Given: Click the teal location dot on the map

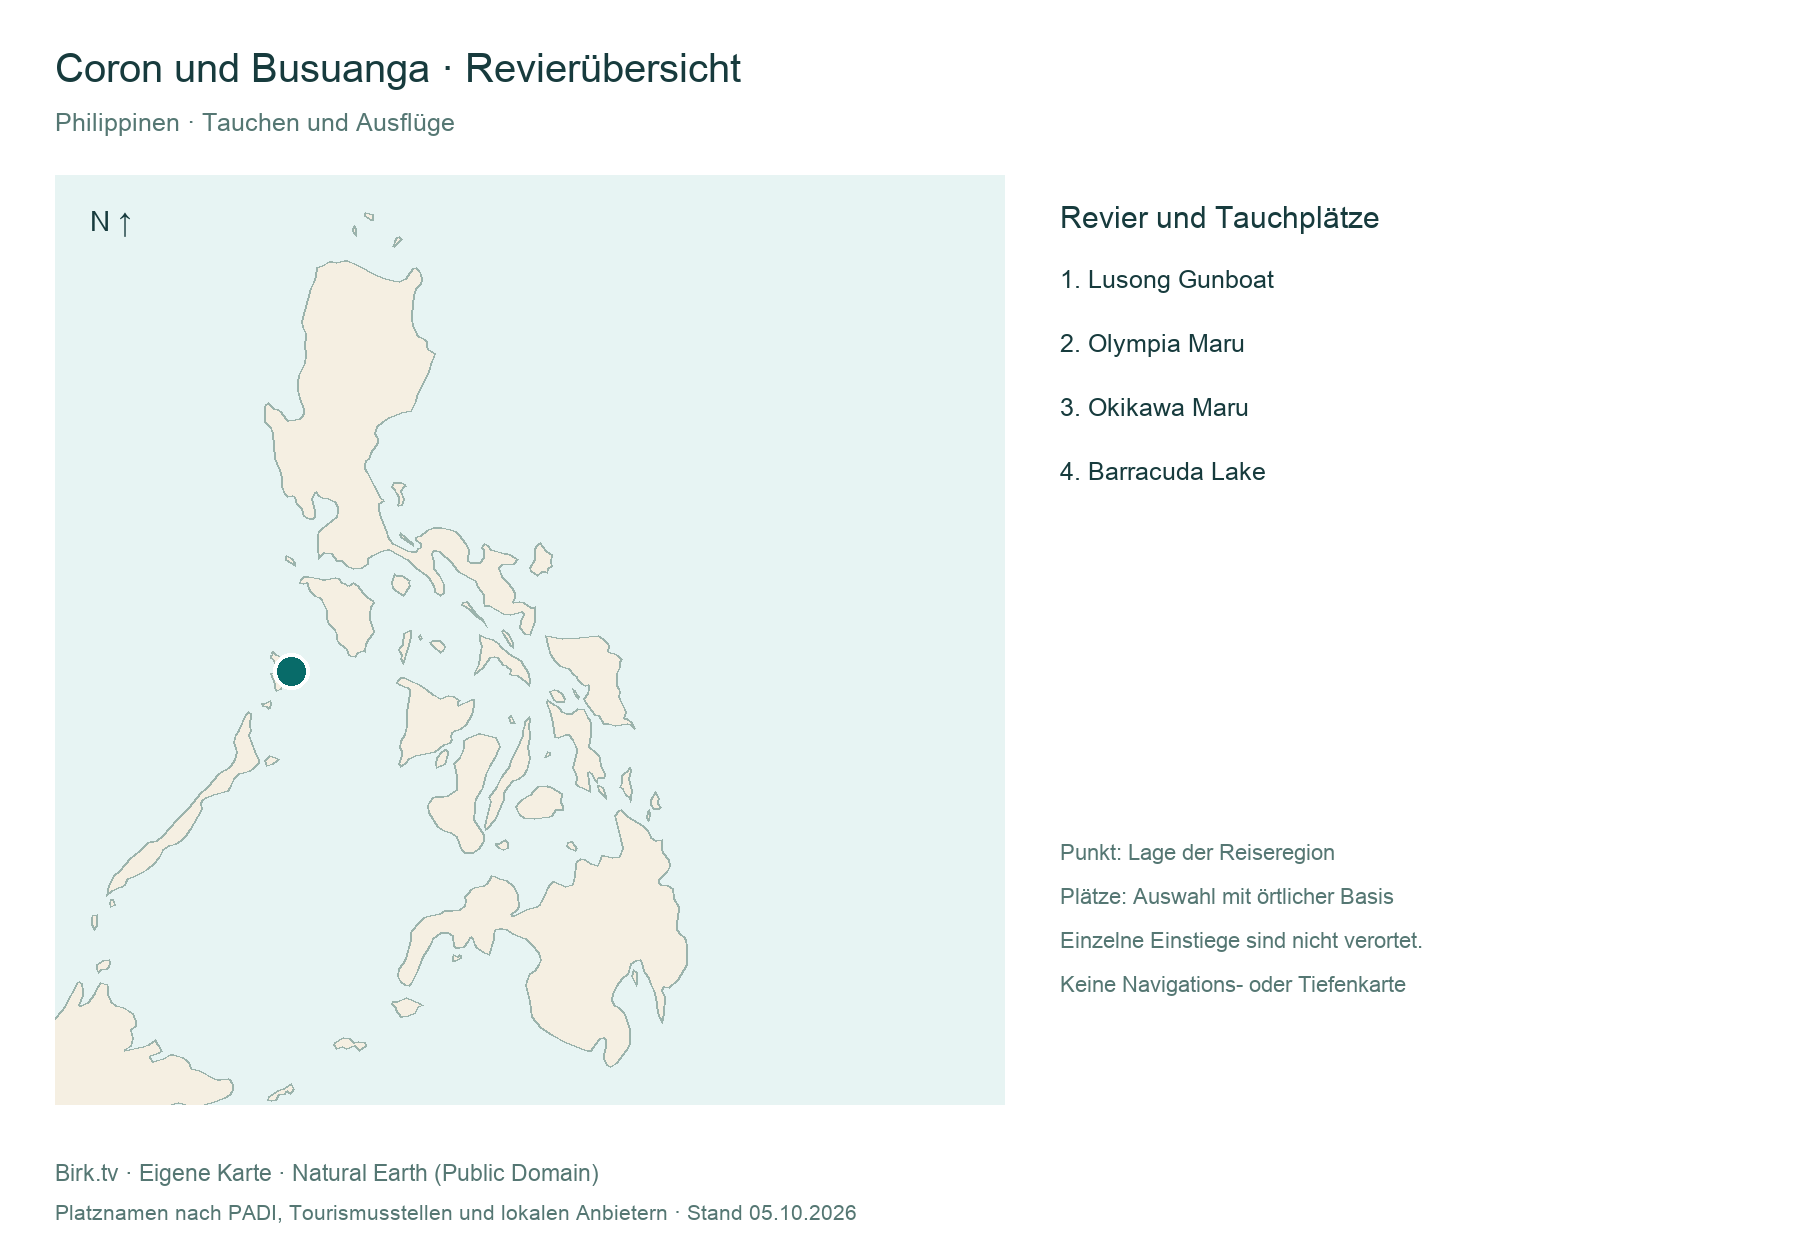Looking at the screenshot, I should click(x=291, y=671).
